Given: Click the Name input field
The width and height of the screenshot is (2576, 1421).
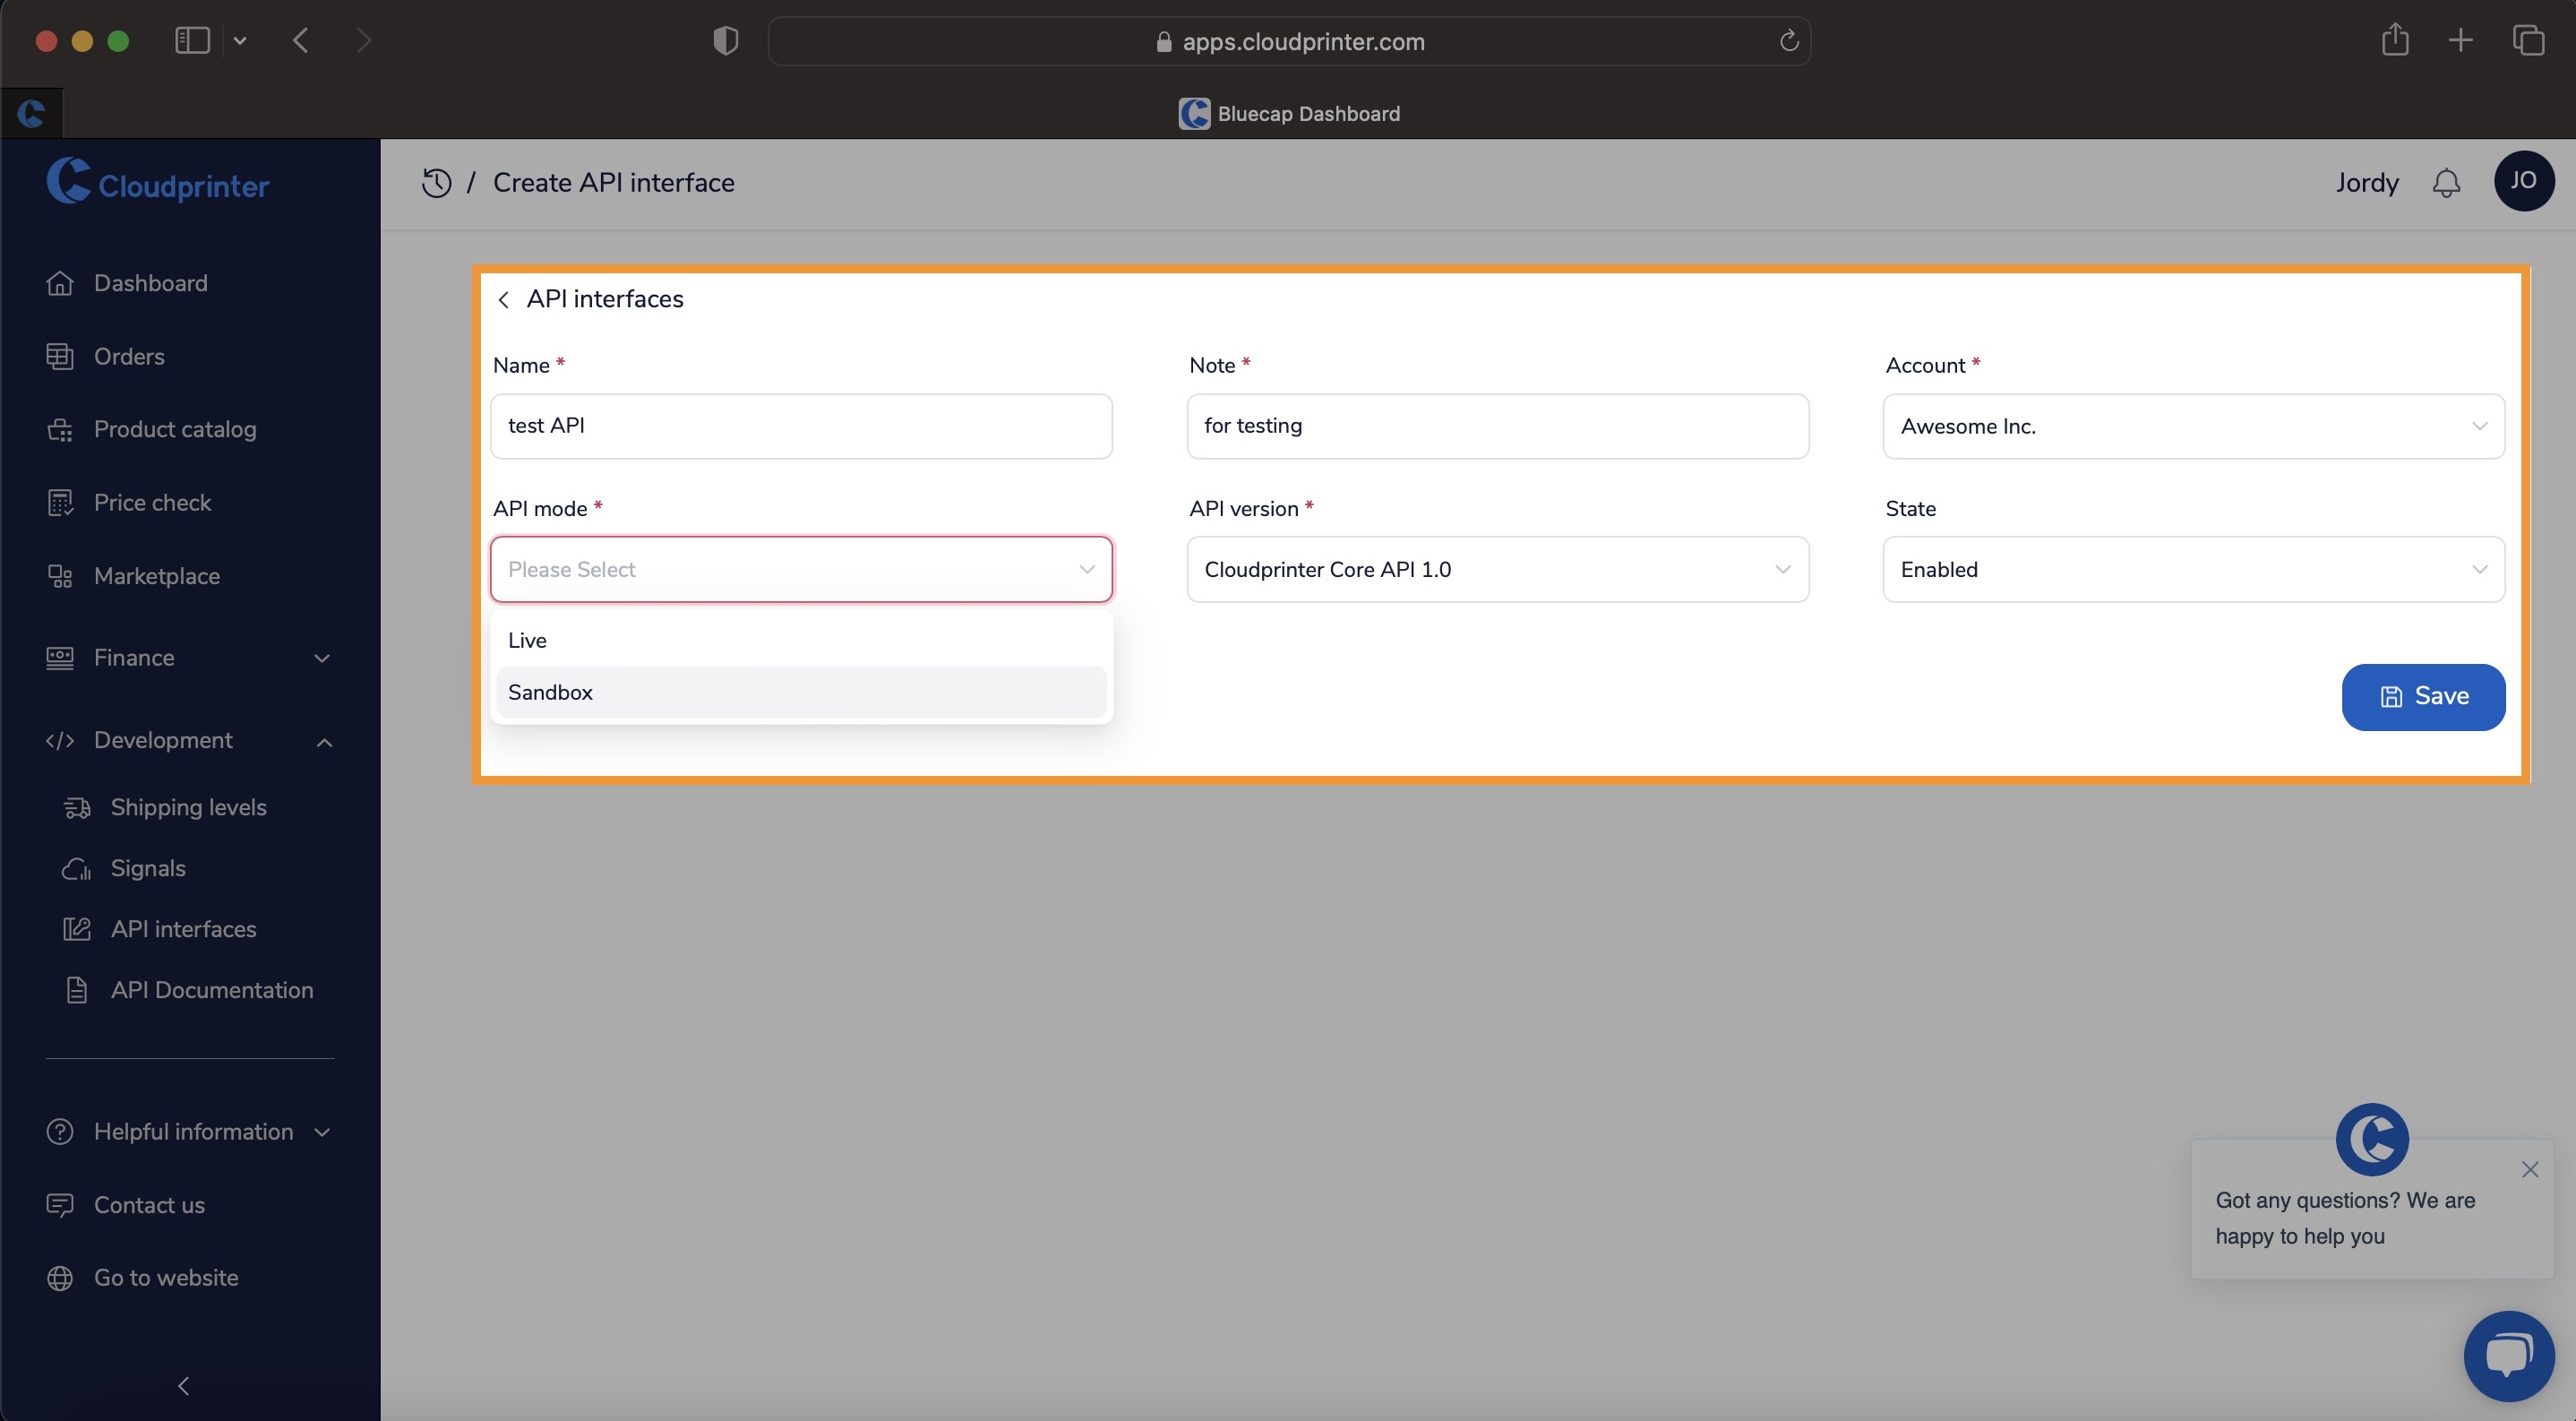Looking at the screenshot, I should click(x=801, y=426).
